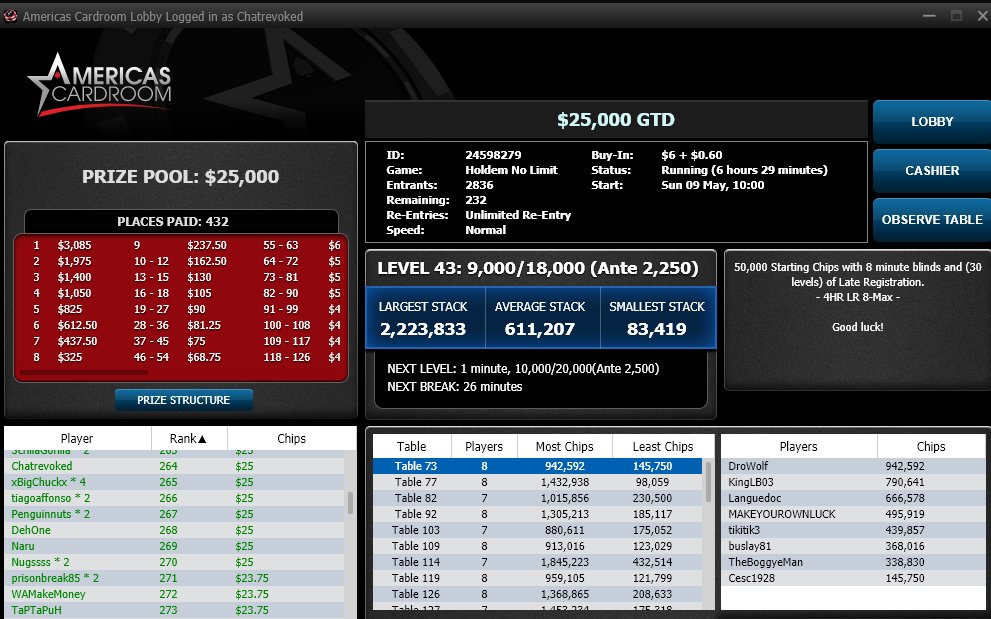Select MAKEYOUROWNLUCK in table players list
The image size is (991, 619).
(x=853, y=514)
